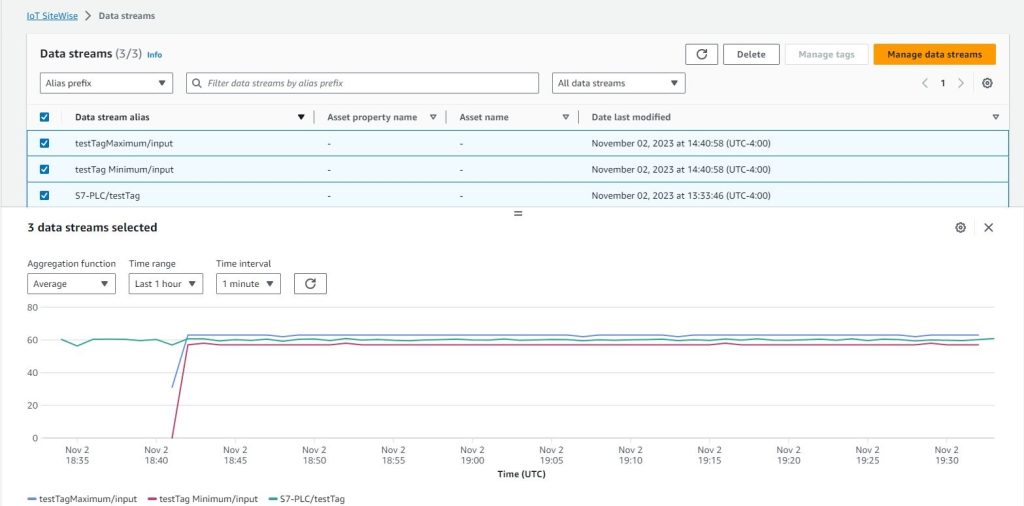Image resolution: width=1024 pixels, height=506 pixels.
Task: Click the Manage tags button
Action: (826, 54)
